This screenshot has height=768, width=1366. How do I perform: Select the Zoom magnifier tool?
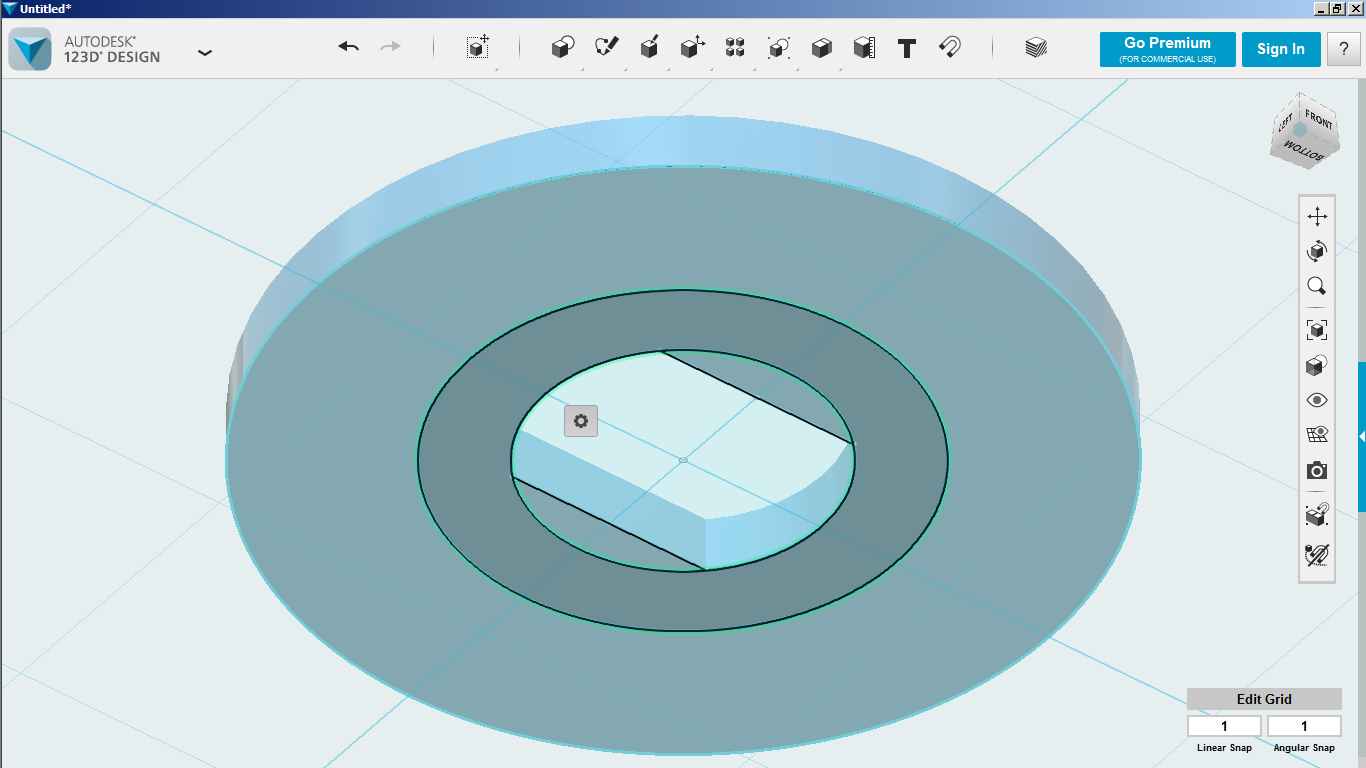pyautogui.click(x=1317, y=287)
